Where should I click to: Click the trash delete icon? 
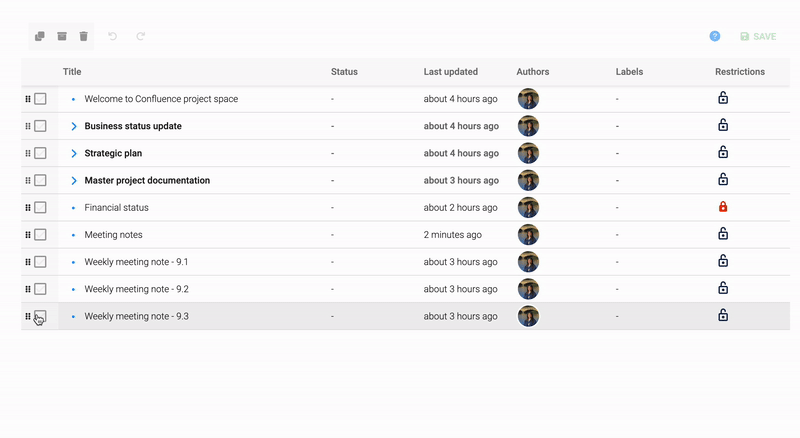point(84,36)
